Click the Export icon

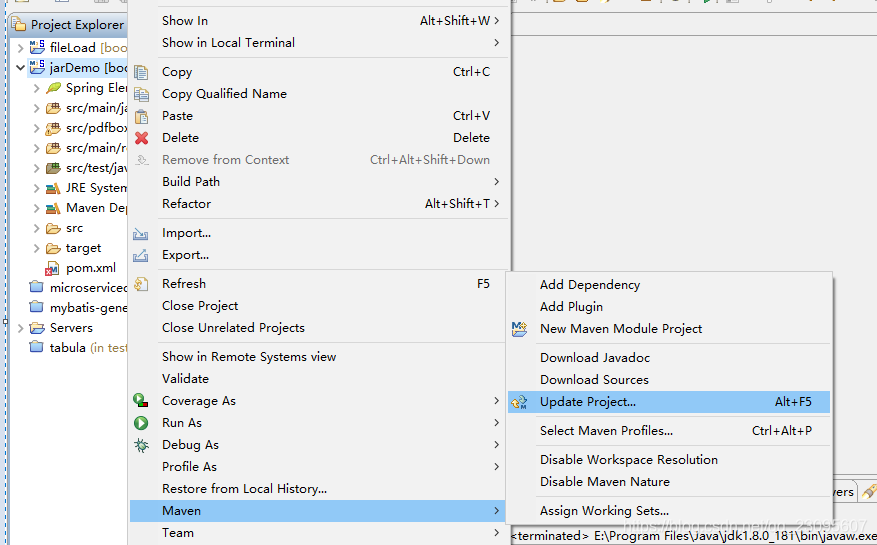click(140, 255)
